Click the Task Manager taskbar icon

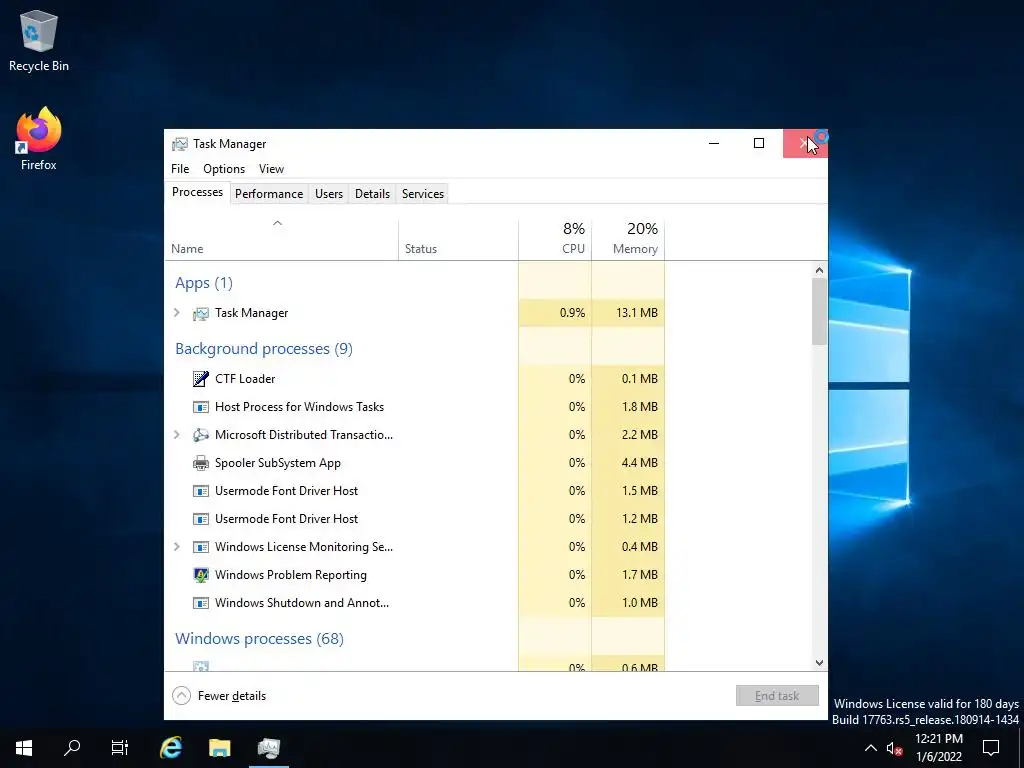268,748
